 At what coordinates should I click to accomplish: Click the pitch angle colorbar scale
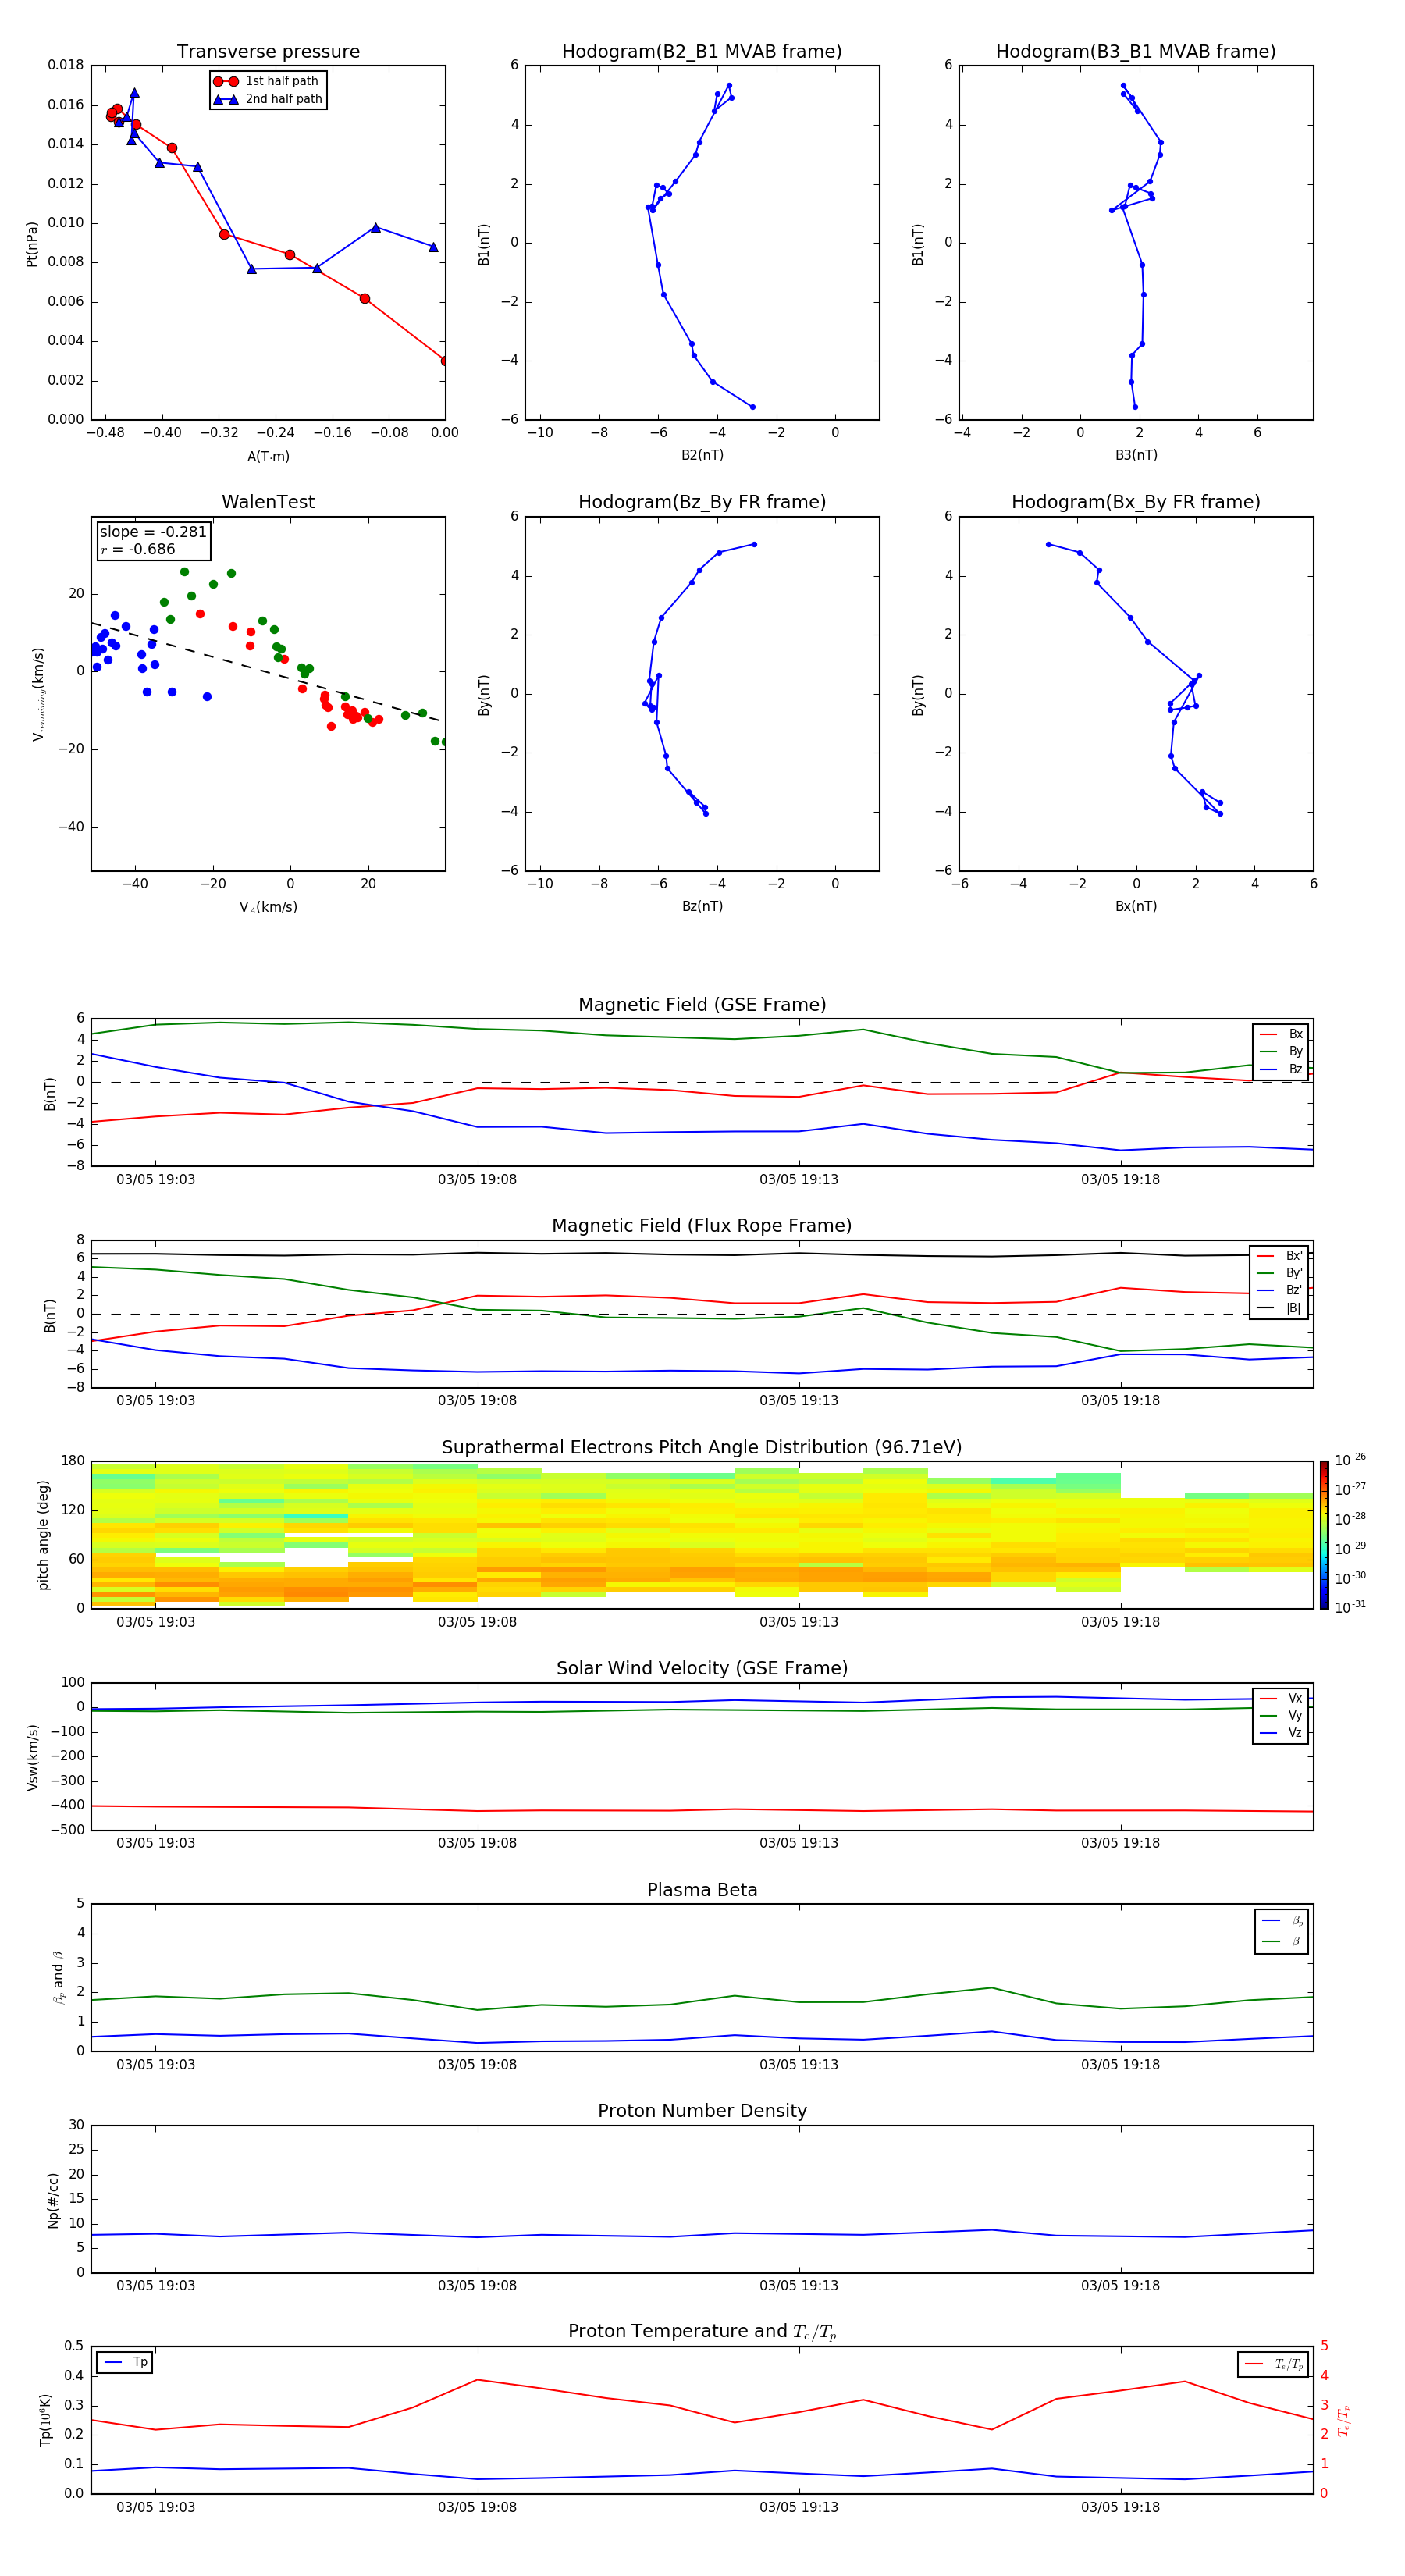point(1324,1535)
